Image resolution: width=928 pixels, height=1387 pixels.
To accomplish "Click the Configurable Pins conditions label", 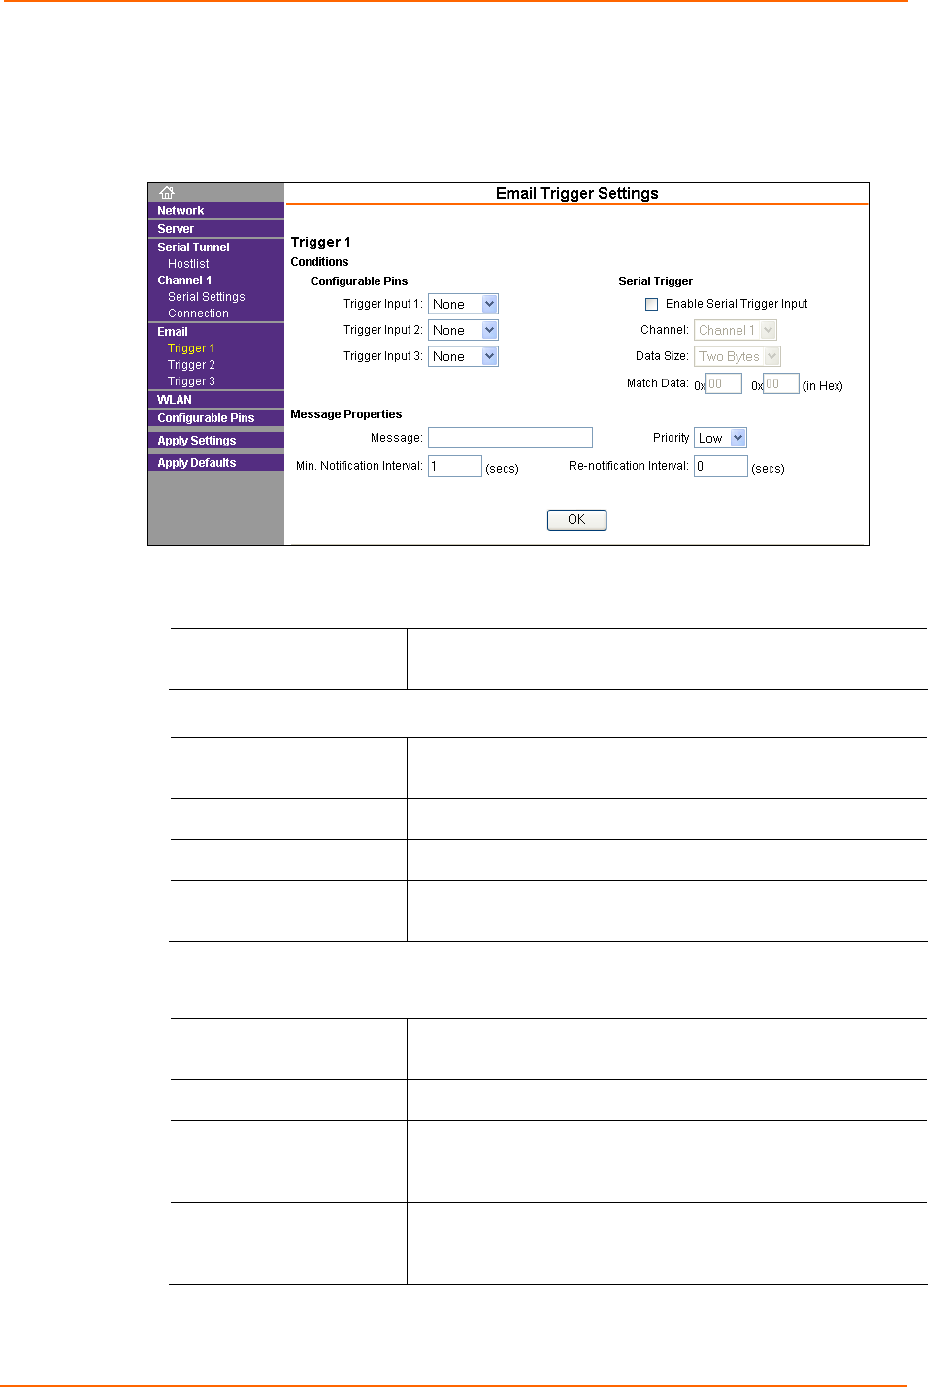I will point(360,281).
